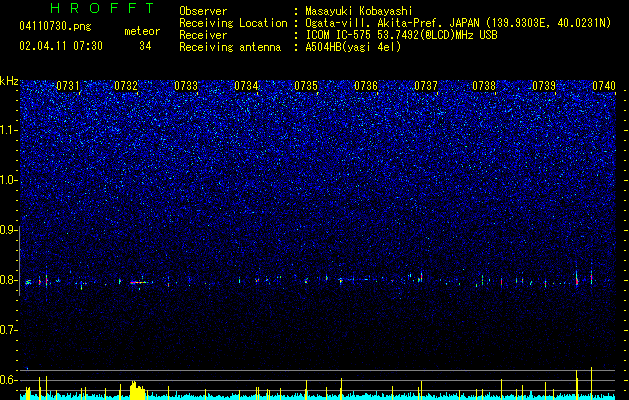Select the file name 04110730.png
Viewport: 629px width, 400px height.
pyautogui.click(x=55, y=26)
